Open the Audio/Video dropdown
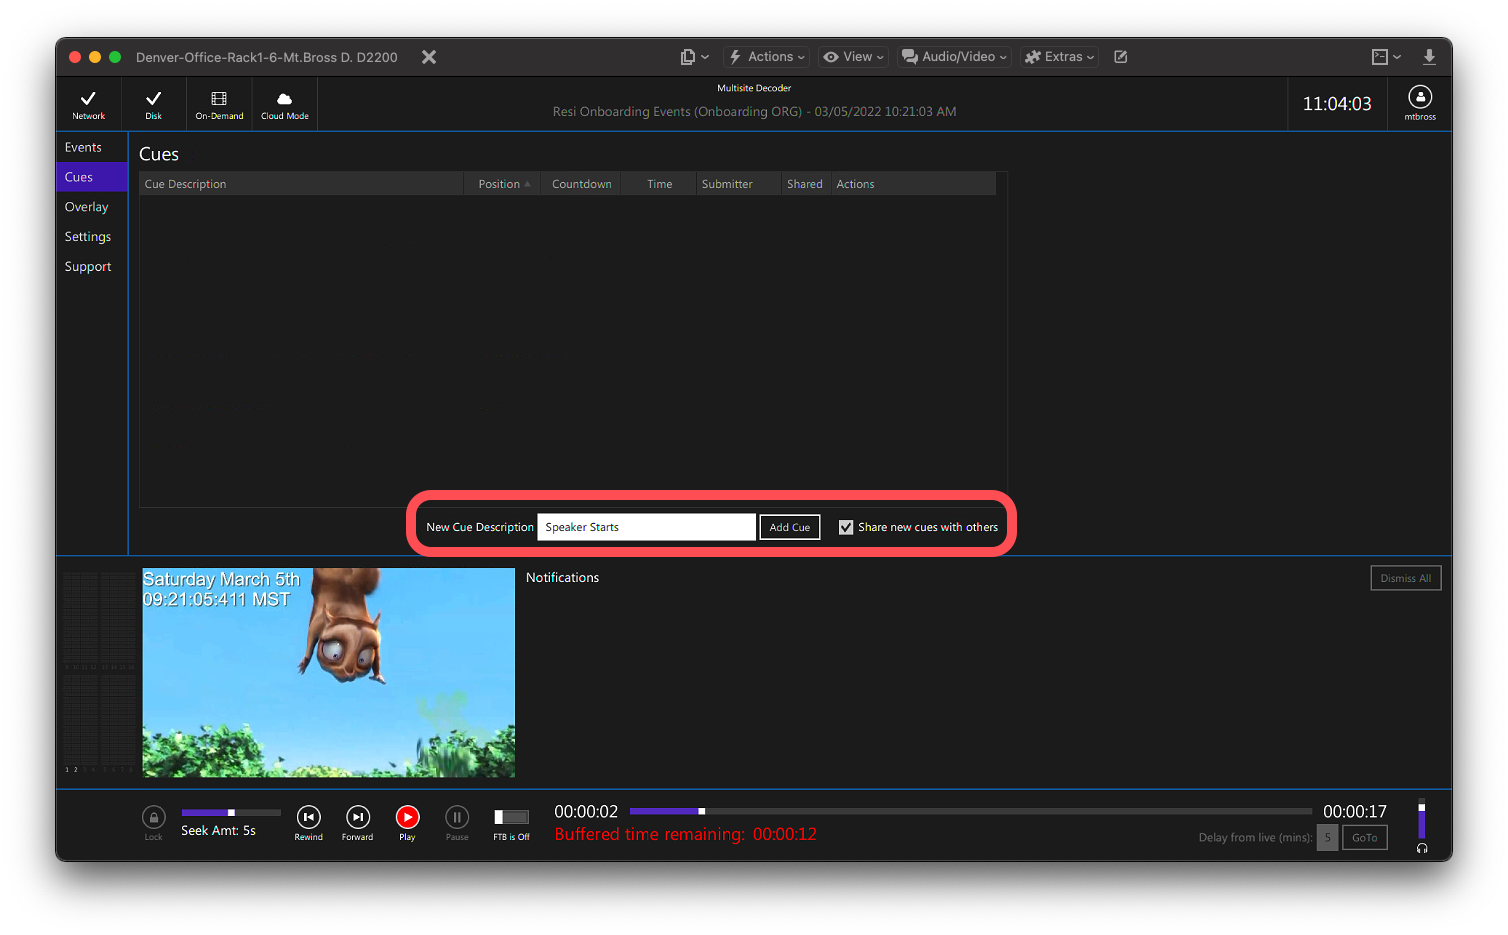This screenshot has height=935, width=1508. pos(953,57)
